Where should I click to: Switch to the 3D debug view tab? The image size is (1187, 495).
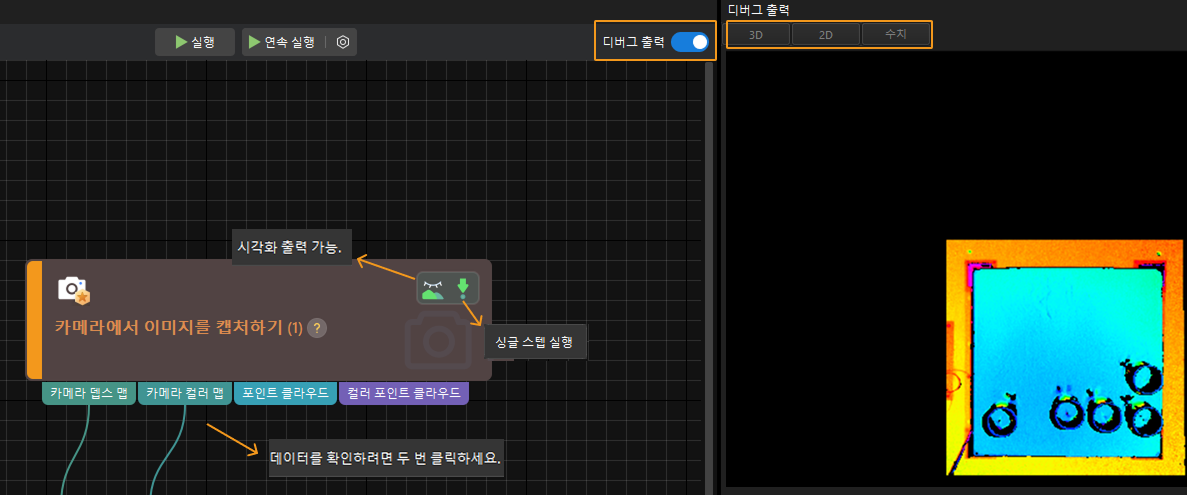[x=757, y=35]
